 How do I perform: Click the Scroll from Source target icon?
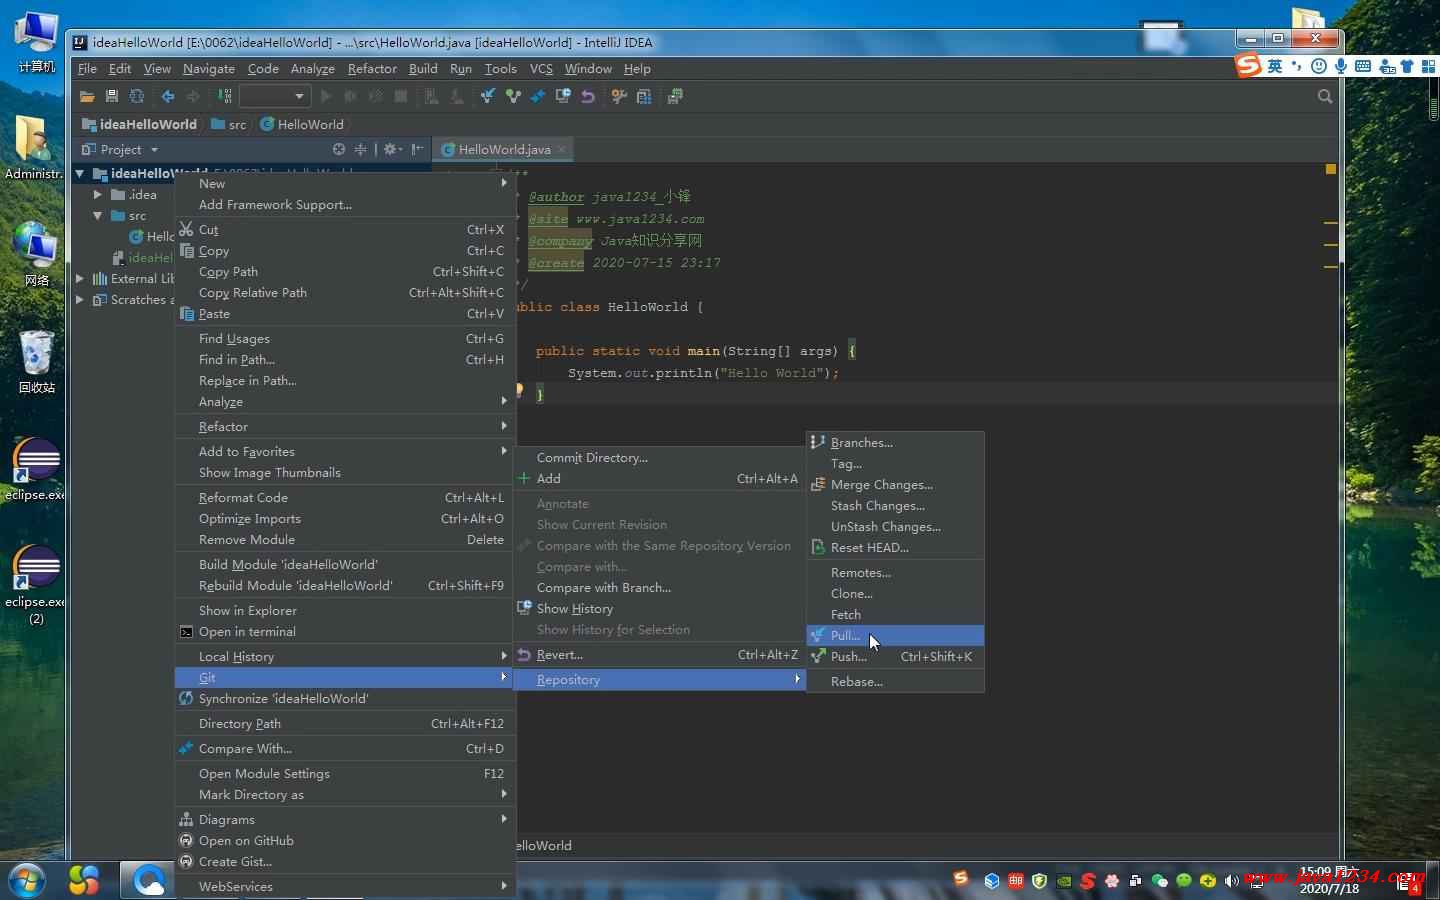point(339,149)
